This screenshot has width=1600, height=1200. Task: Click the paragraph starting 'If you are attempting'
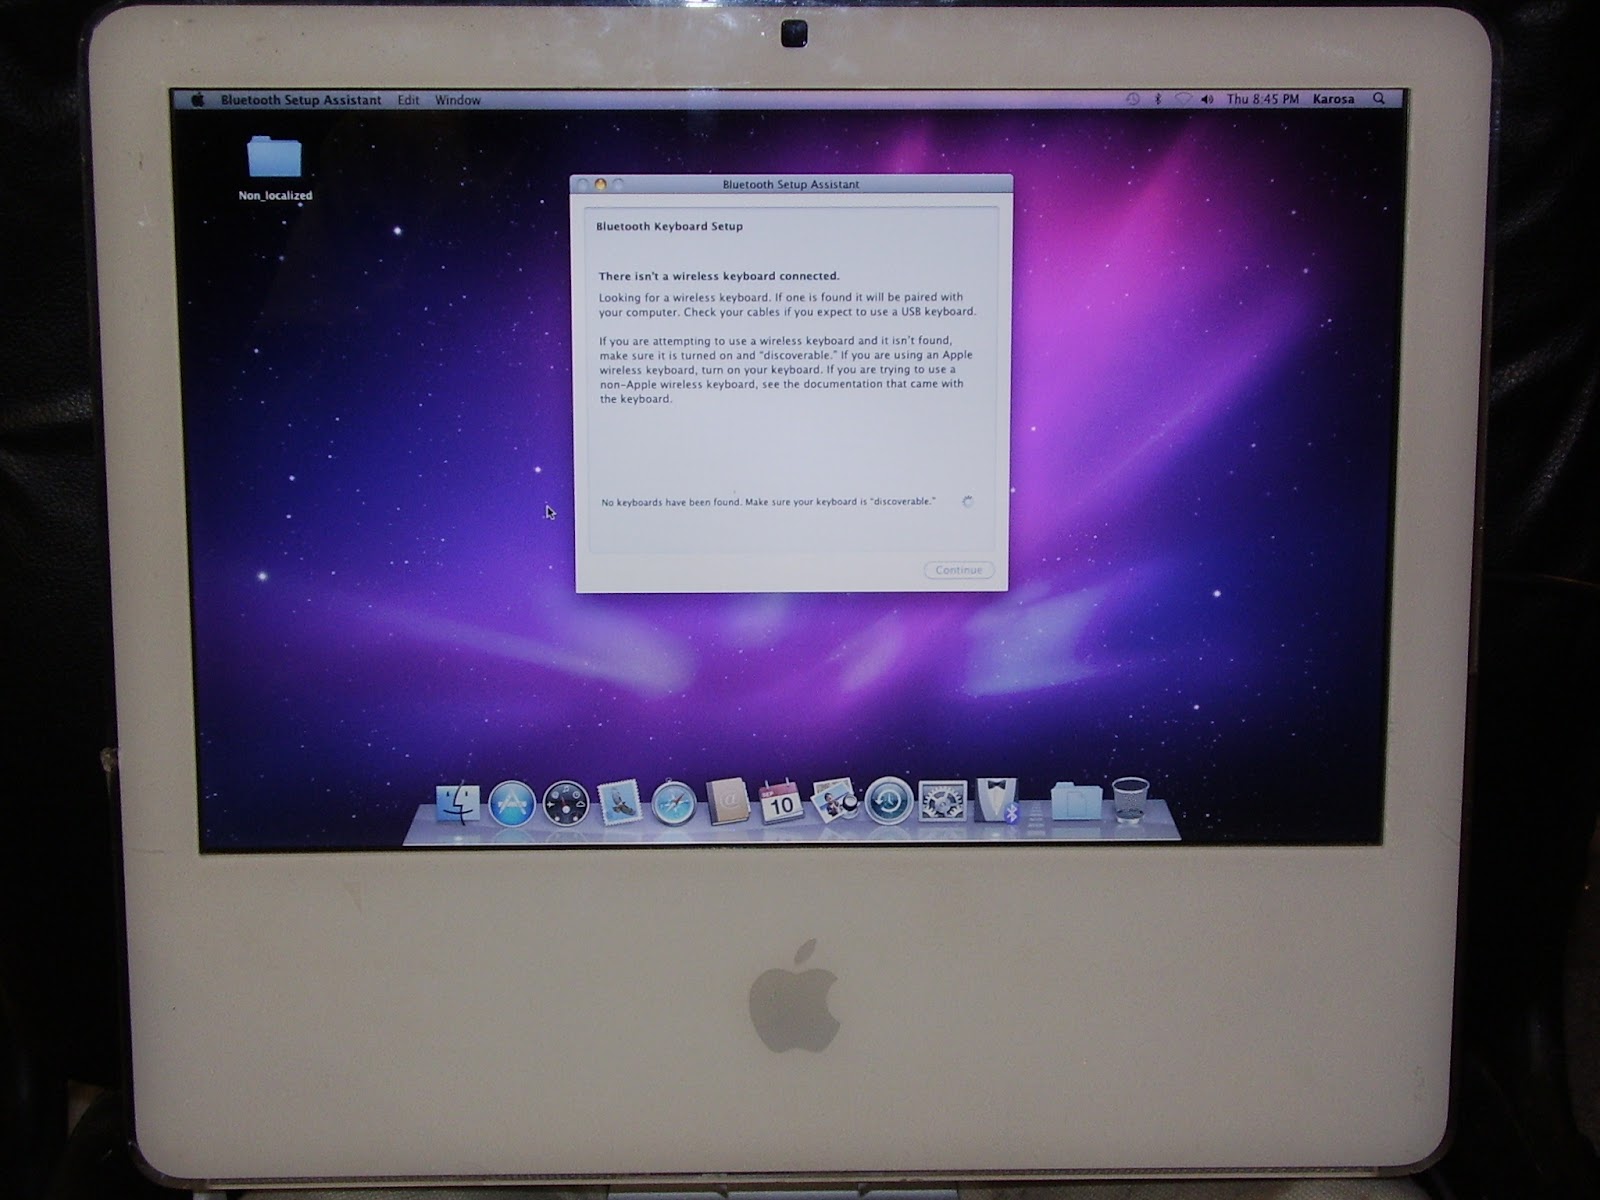[x=786, y=369]
